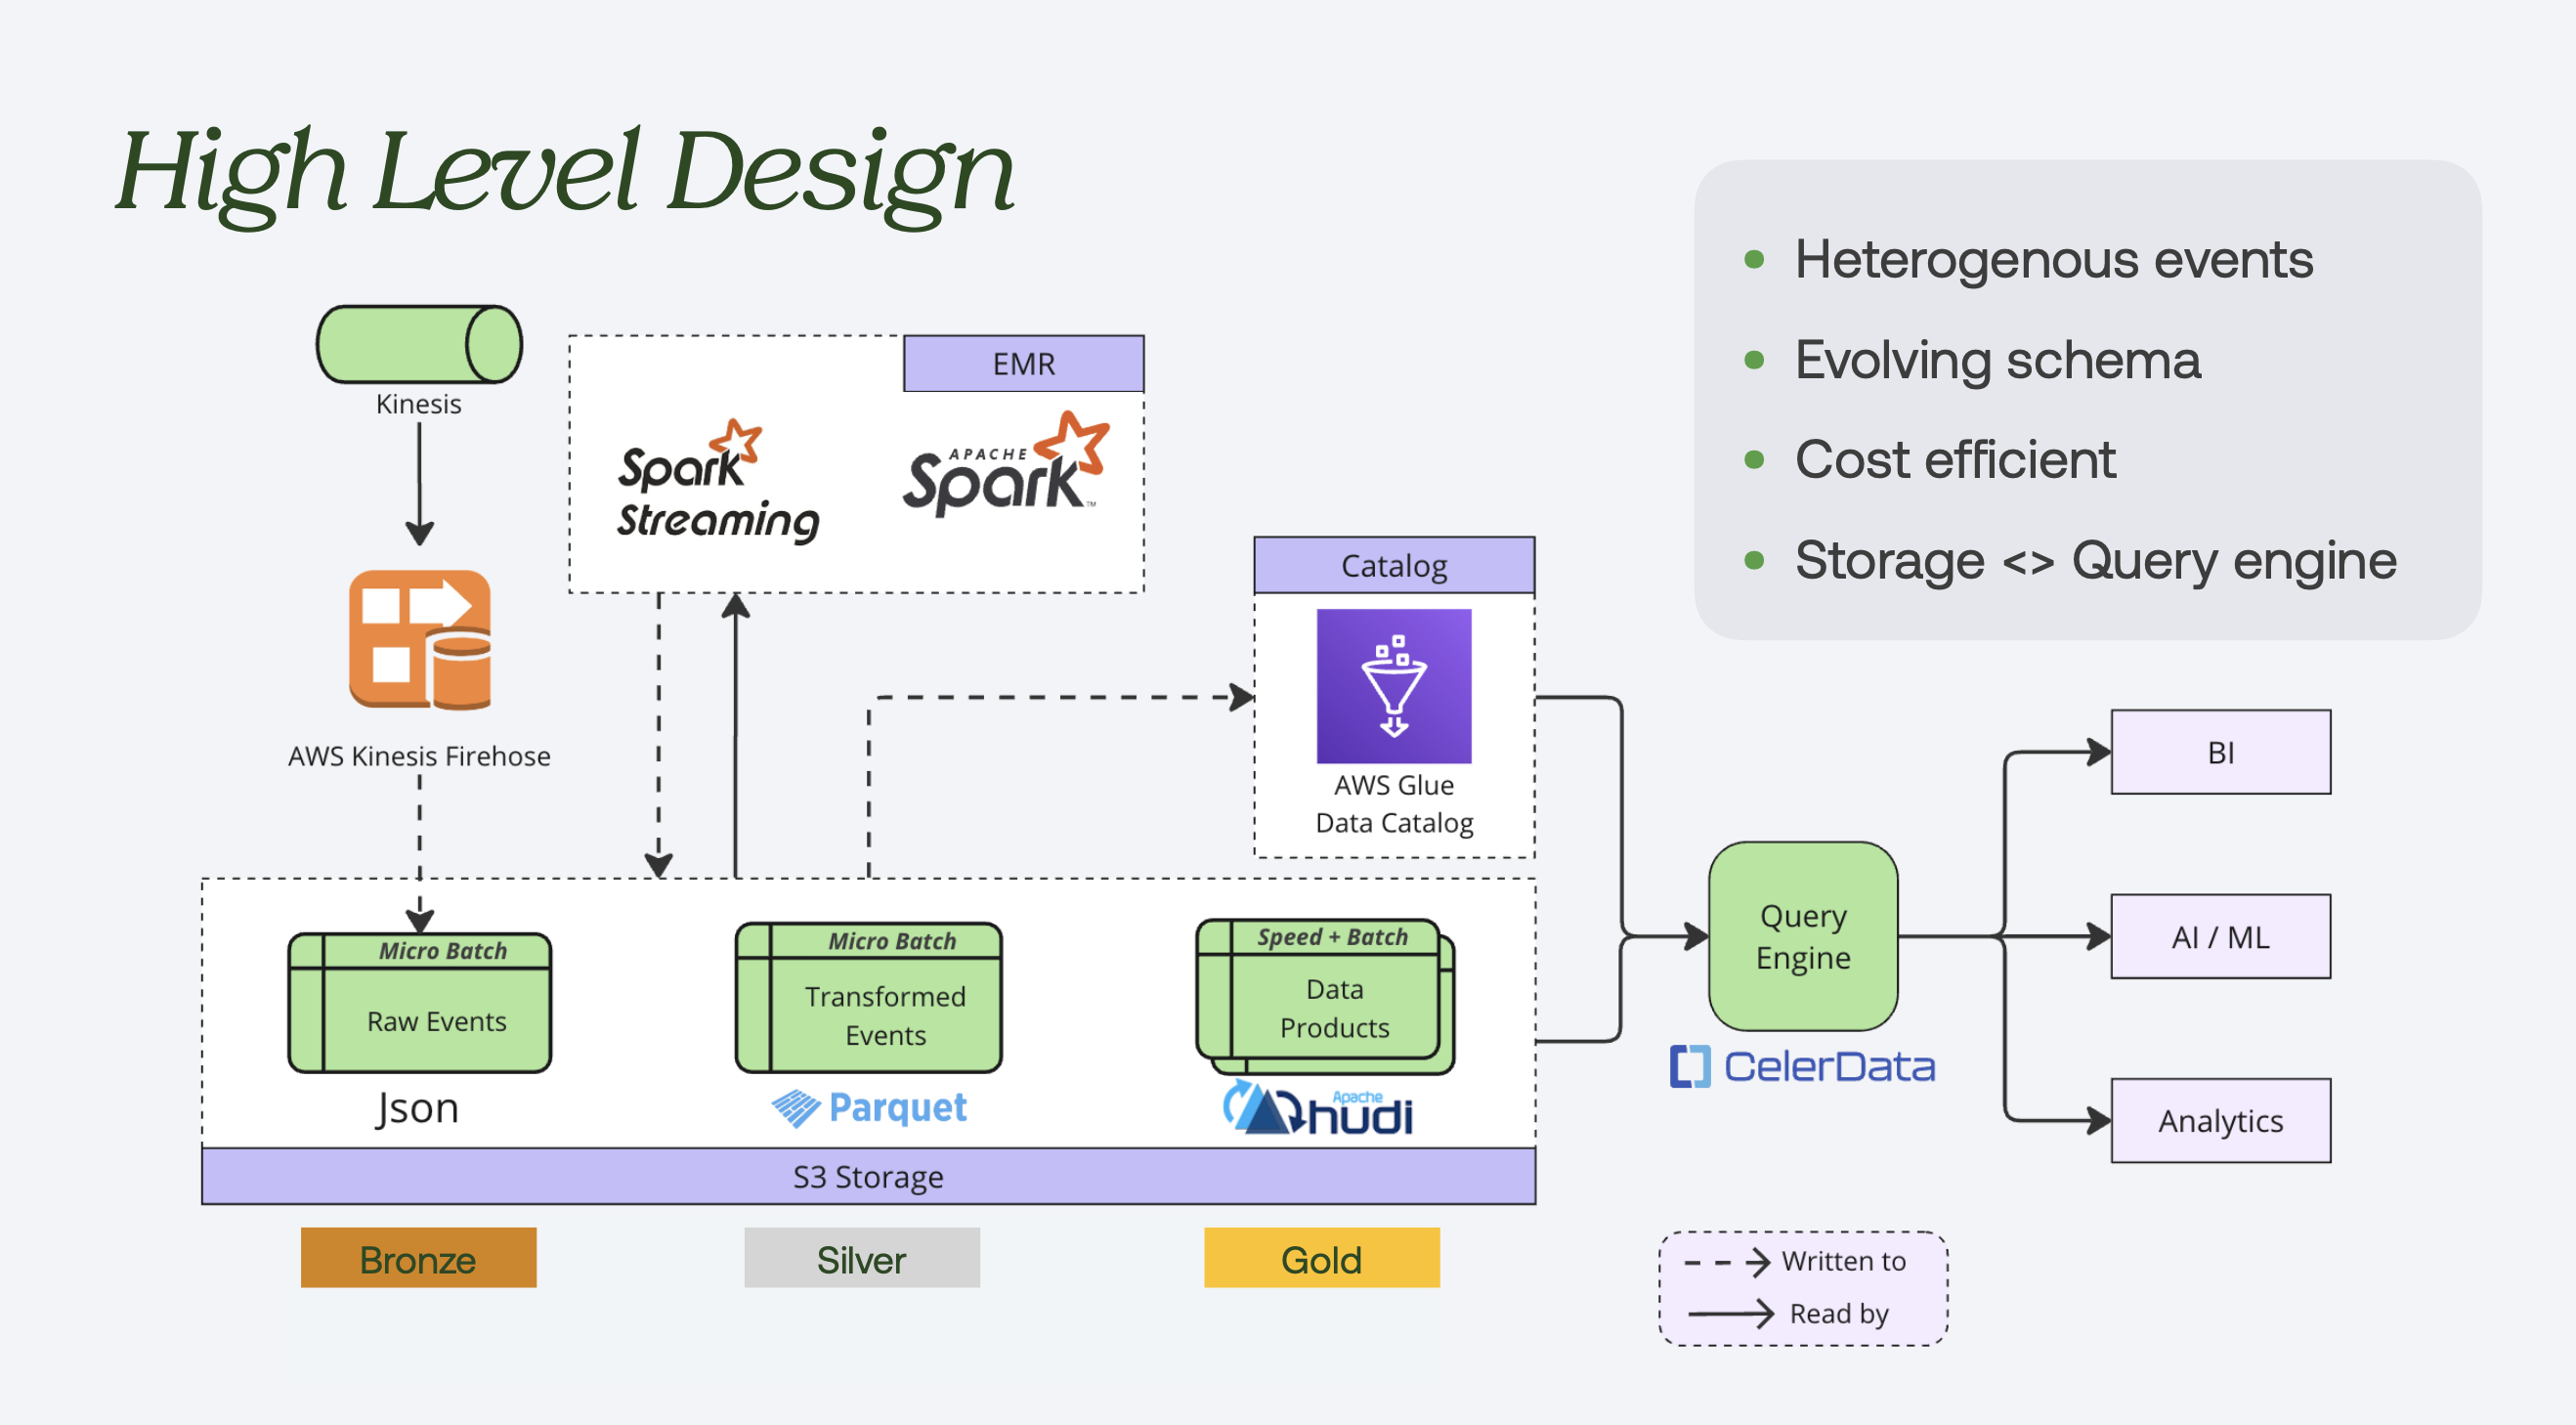Select the EMR label header
The height and width of the screenshot is (1425, 2576).
click(1024, 363)
